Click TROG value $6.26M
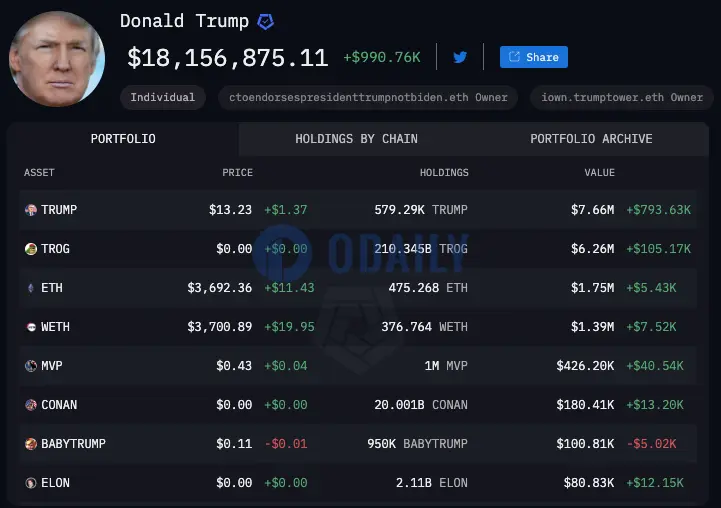The image size is (721, 508). [x=592, y=249]
